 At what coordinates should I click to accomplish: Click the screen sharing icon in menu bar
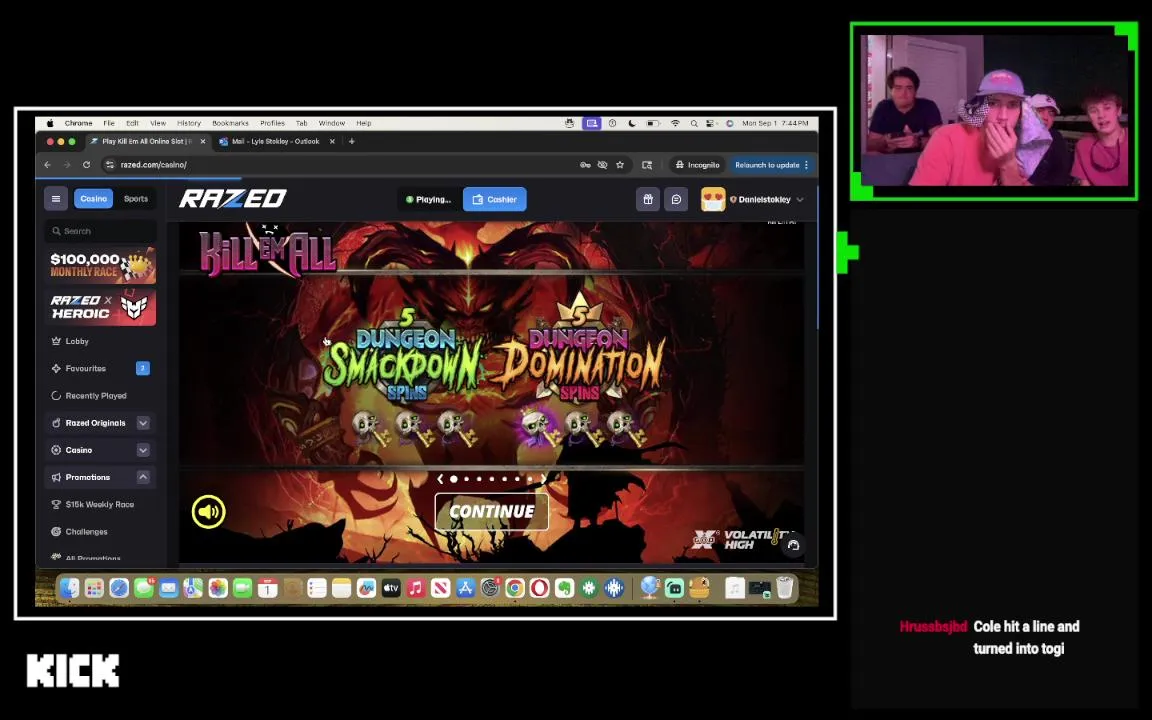[x=591, y=123]
